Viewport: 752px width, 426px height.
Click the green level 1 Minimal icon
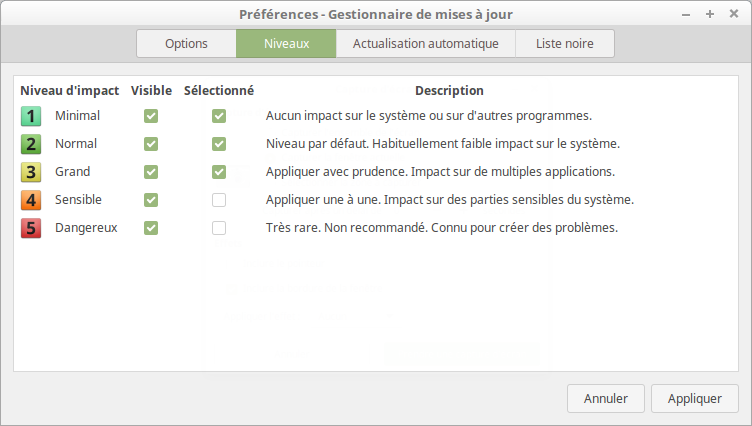coord(31,116)
